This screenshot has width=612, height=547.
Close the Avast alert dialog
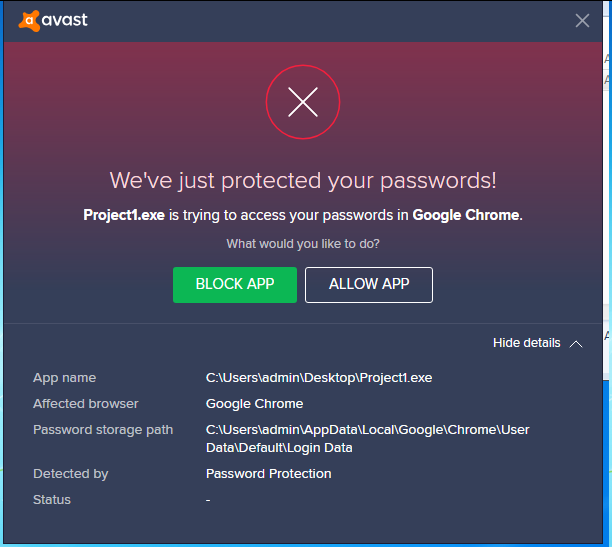coord(582,20)
